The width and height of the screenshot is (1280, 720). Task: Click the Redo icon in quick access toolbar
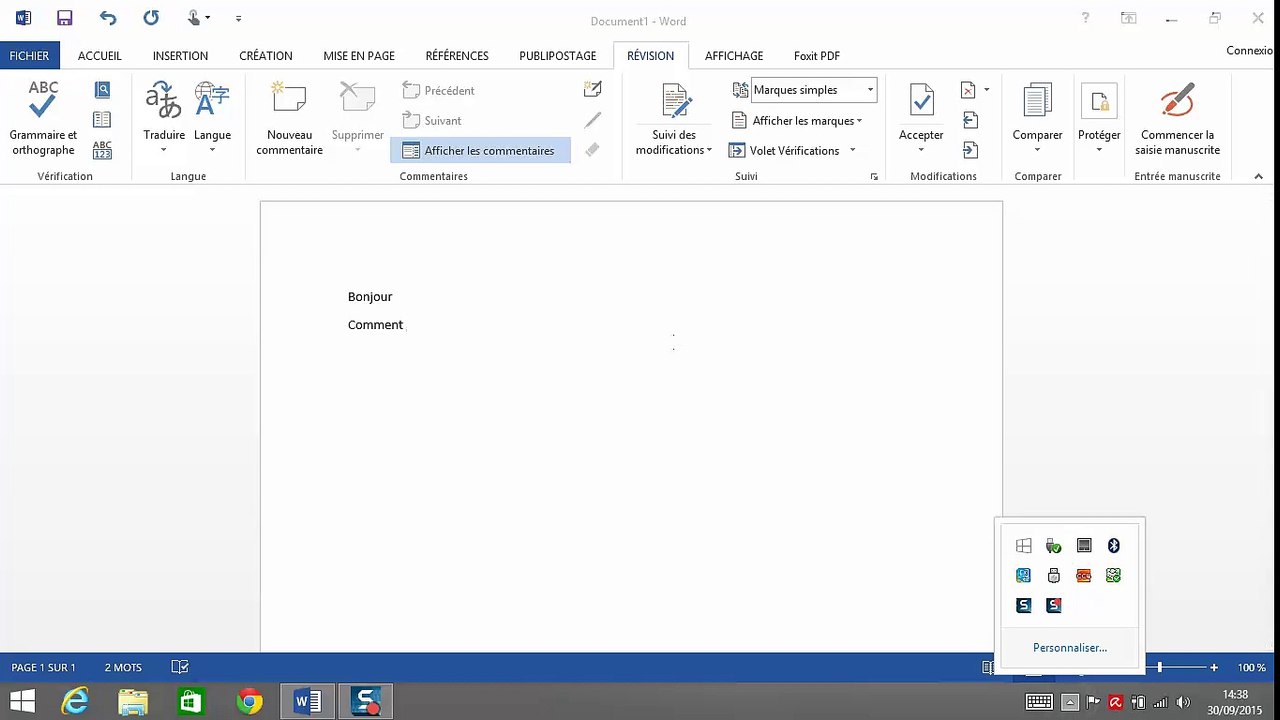pyautogui.click(x=151, y=18)
